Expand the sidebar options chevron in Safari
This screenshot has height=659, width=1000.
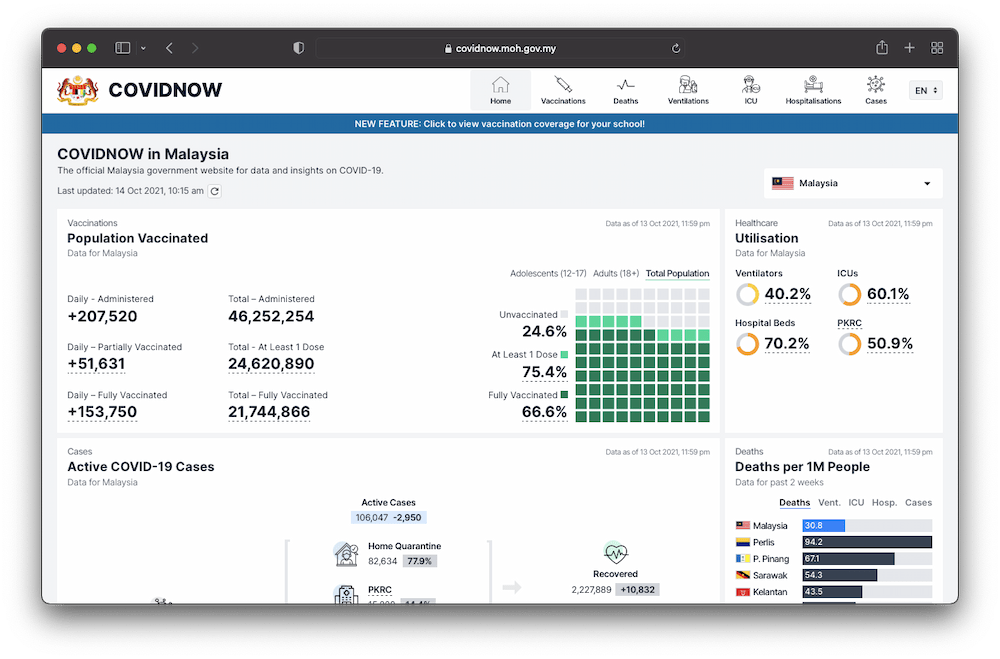click(143, 48)
